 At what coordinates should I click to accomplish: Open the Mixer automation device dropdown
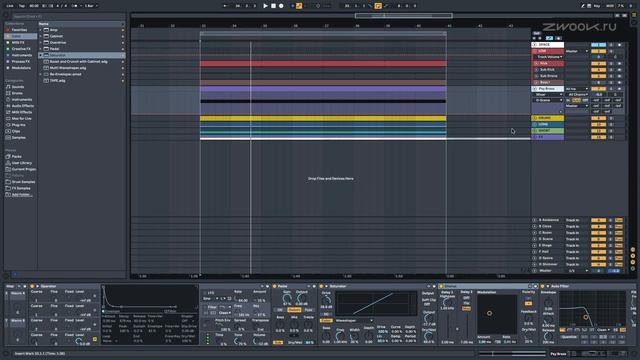pyautogui.click(x=548, y=94)
